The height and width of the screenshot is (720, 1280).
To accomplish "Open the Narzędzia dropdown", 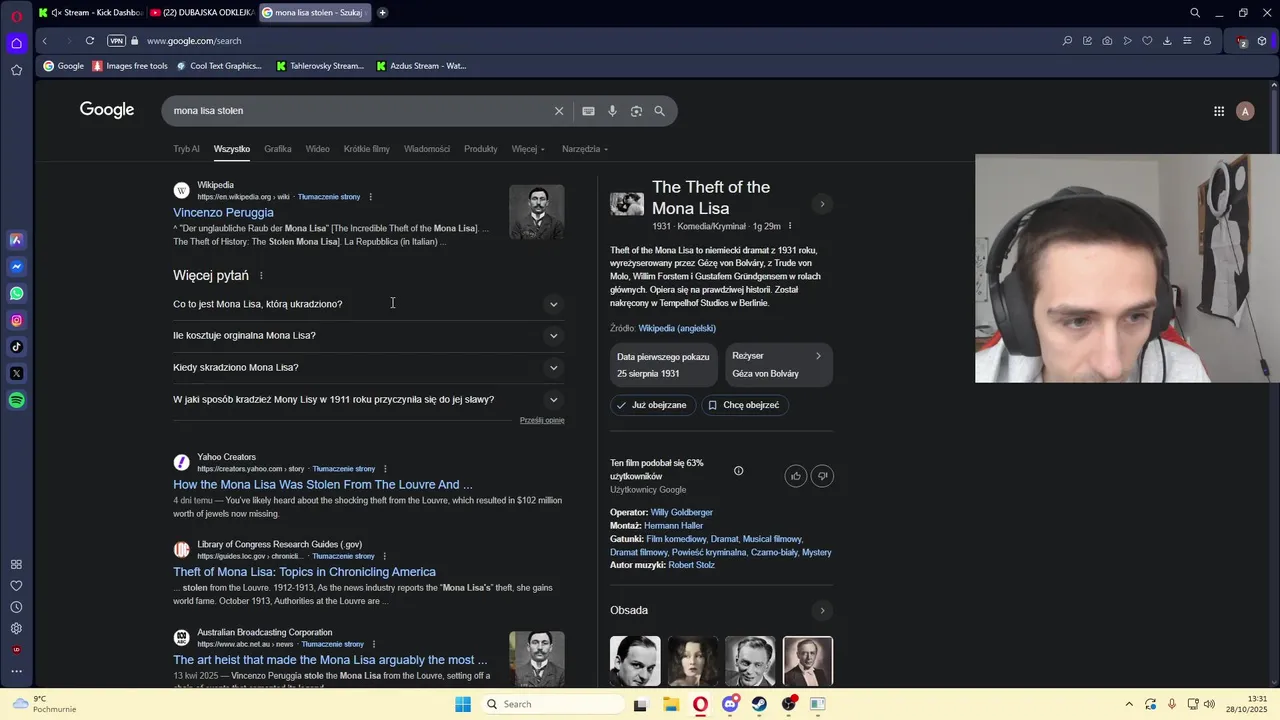I will click(x=585, y=149).
